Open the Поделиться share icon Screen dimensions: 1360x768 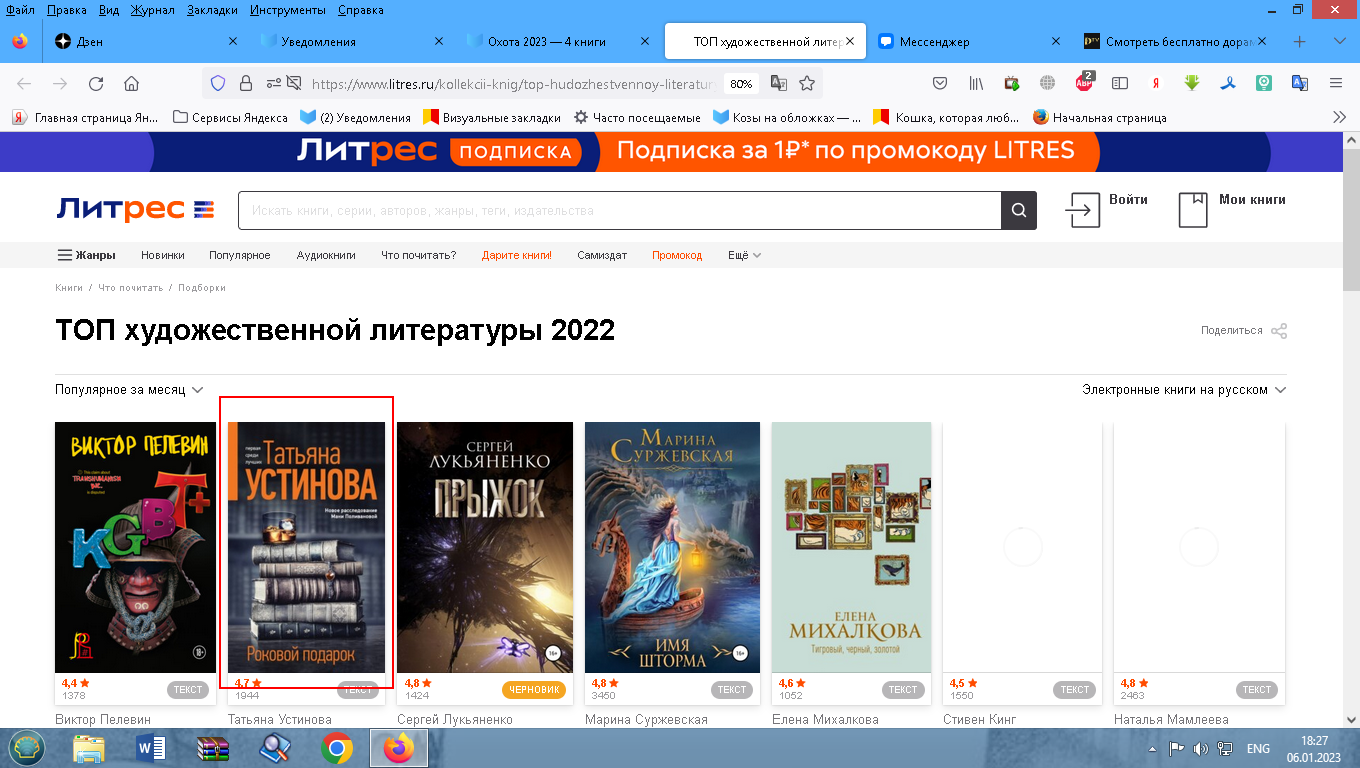pos(1281,331)
